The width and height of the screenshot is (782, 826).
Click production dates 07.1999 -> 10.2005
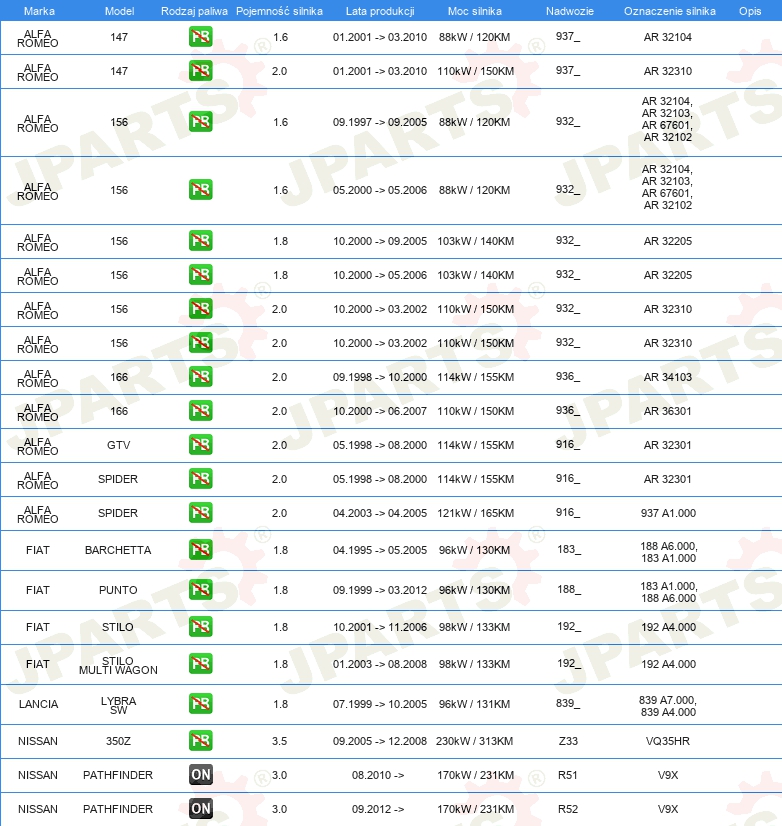click(x=380, y=704)
